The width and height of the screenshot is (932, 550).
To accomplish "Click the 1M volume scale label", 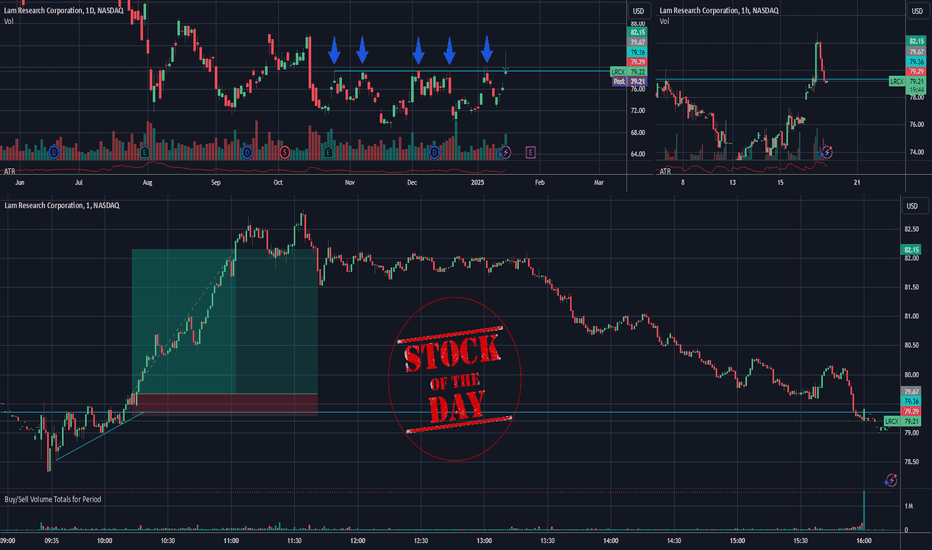I will click(x=909, y=506).
